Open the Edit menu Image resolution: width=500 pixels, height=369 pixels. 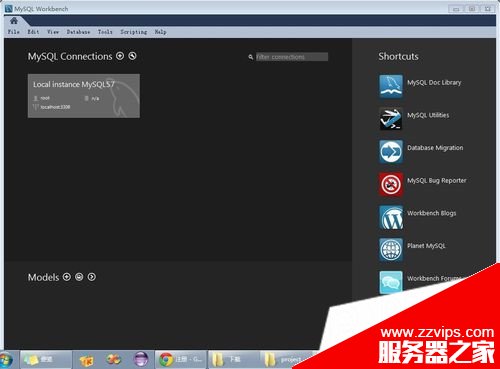[x=33, y=32]
